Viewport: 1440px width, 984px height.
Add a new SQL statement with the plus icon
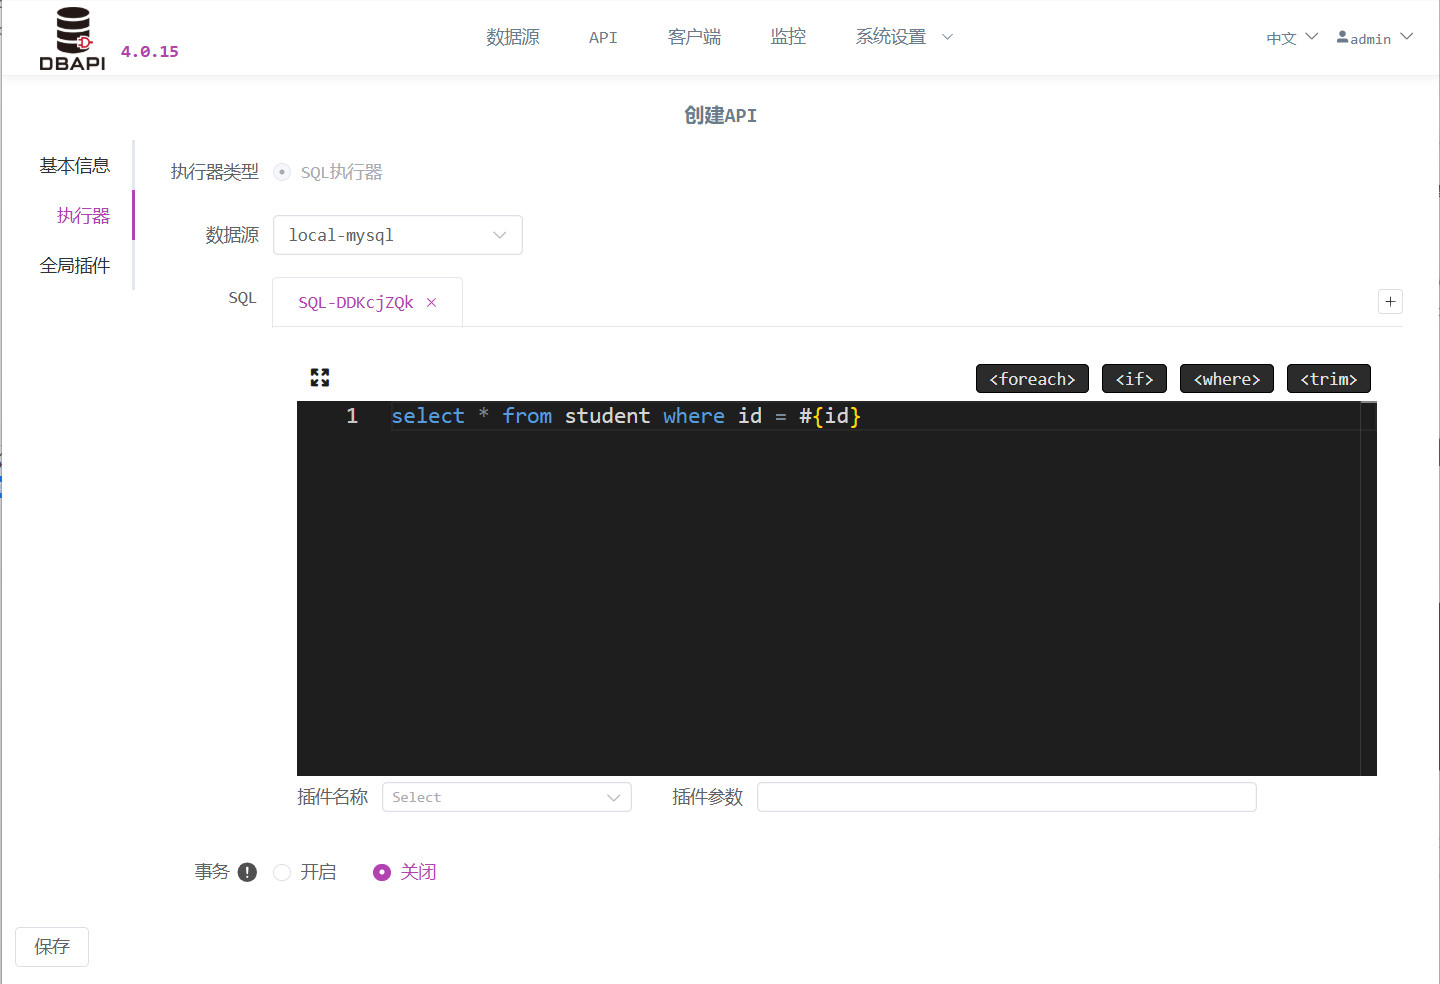(x=1390, y=301)
